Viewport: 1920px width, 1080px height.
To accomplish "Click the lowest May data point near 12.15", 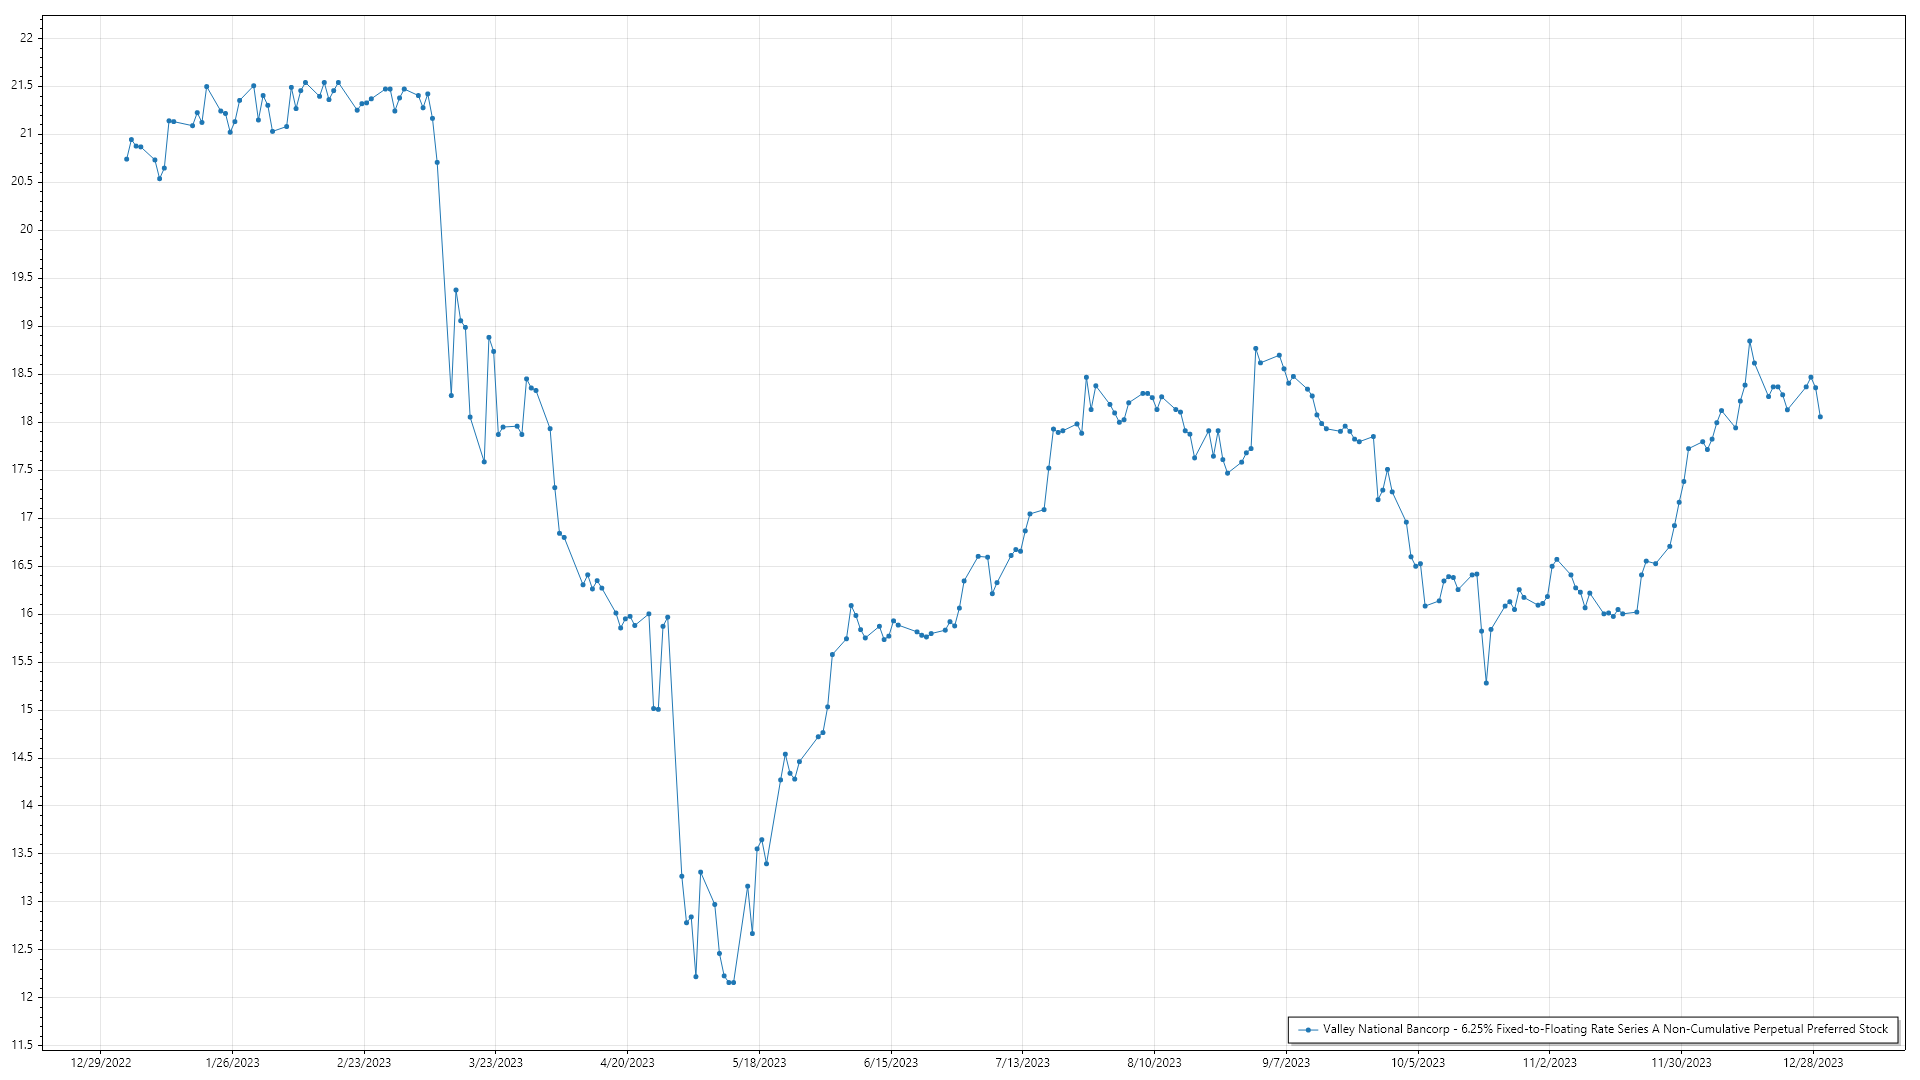I will point(731,983).
